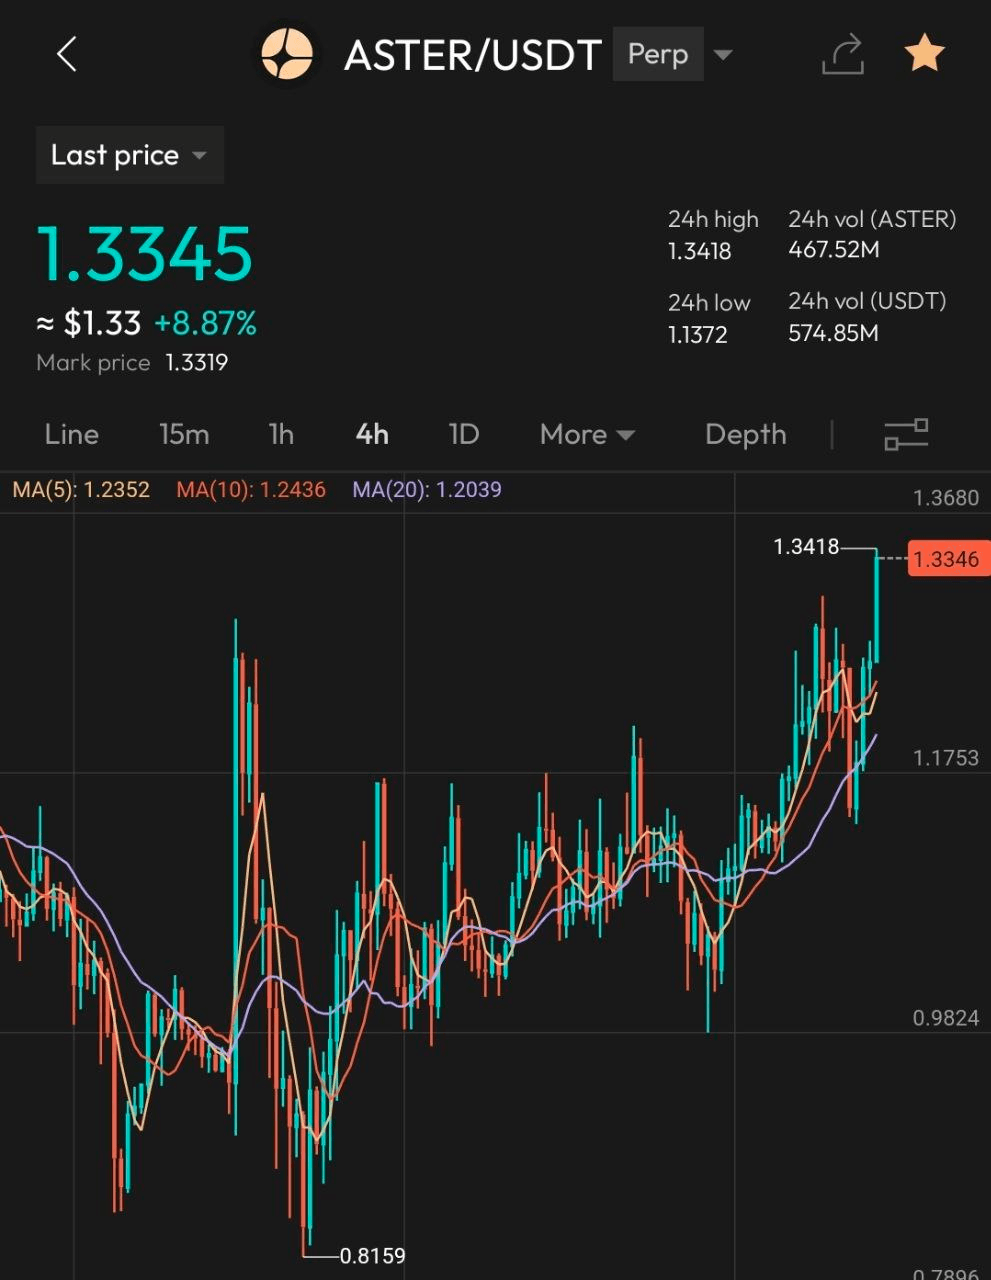Click the 0.8159 low marker on chart

(372, 1256)
